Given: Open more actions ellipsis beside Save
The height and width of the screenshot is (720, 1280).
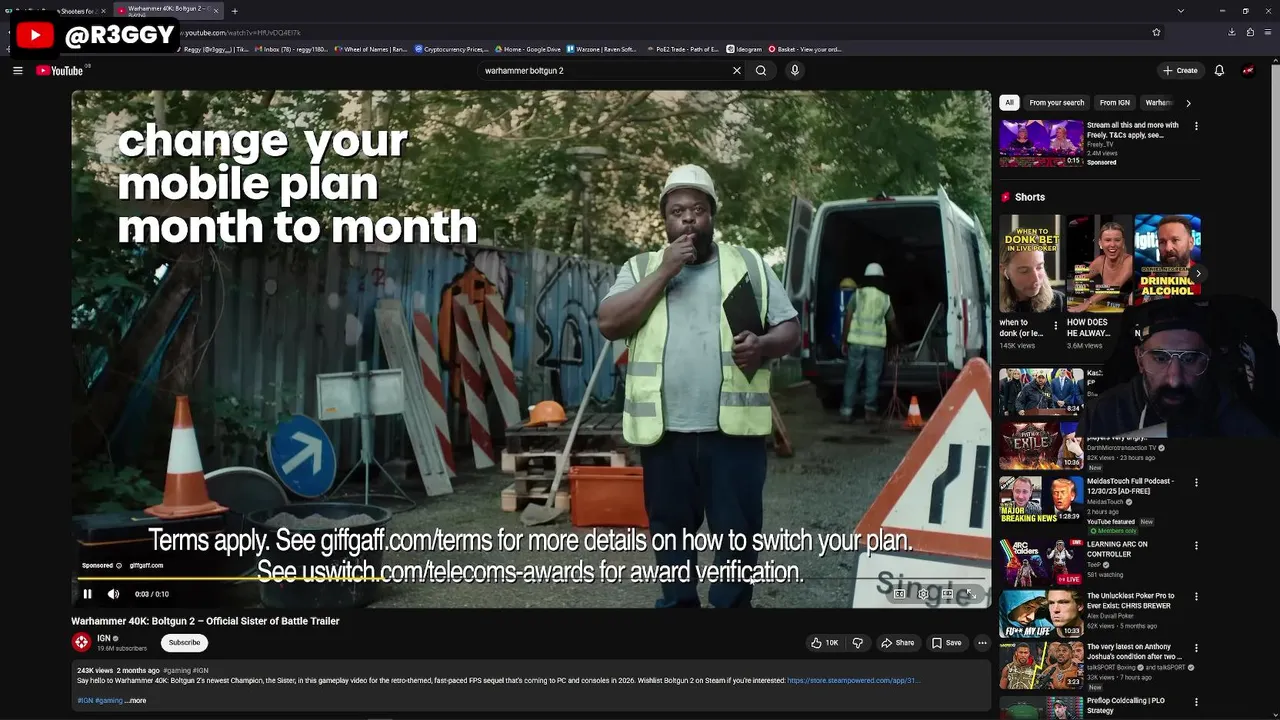Looking at the screenshot, I should coord(982,643).
